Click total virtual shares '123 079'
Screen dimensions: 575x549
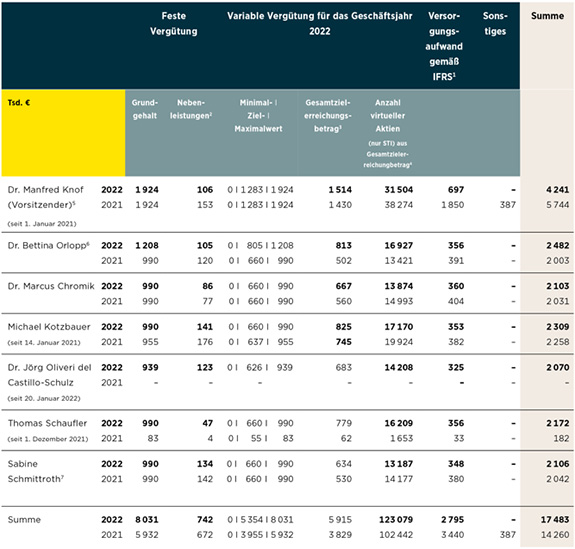(396, 520)
